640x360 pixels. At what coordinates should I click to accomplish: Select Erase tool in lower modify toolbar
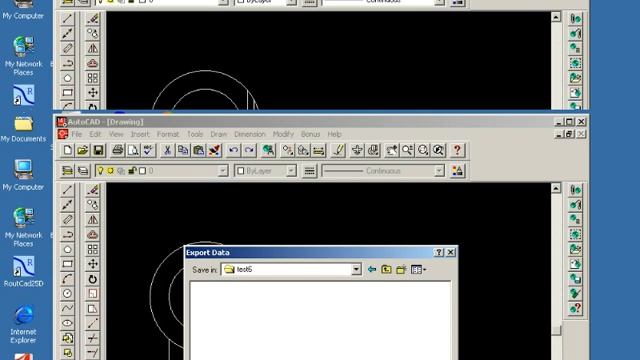(x=93, y=190)
